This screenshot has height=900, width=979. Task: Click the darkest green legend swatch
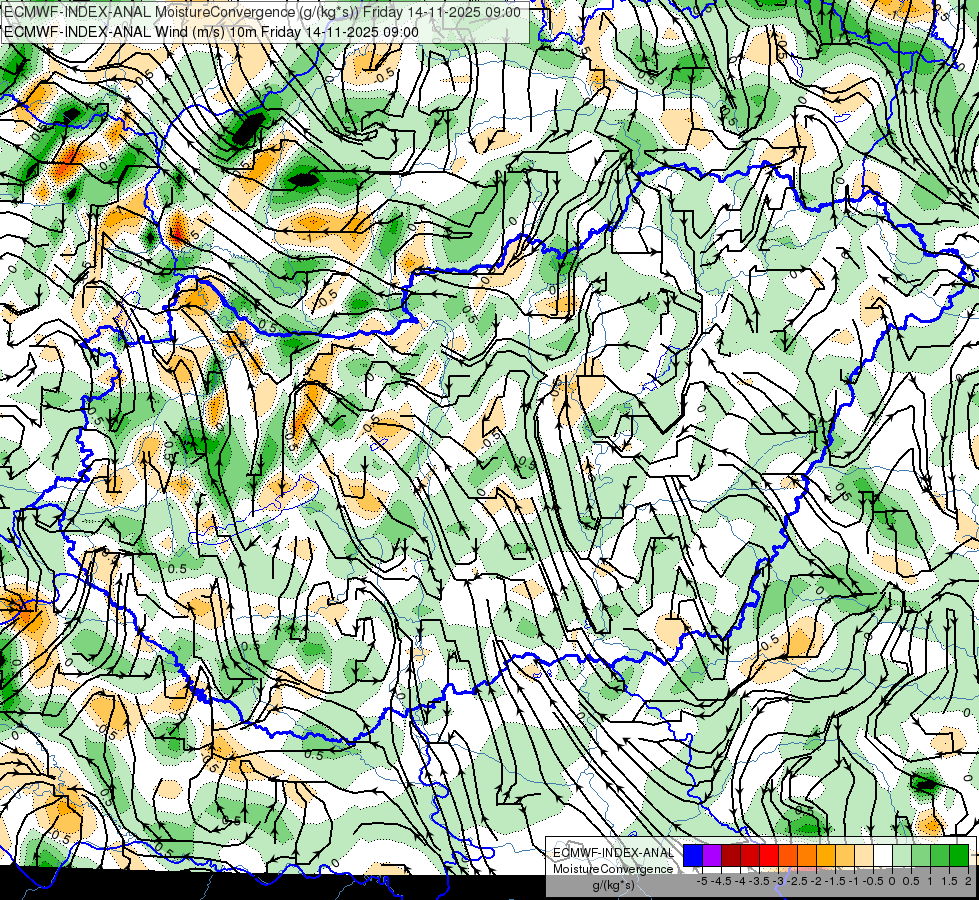[x=959, y=856]
